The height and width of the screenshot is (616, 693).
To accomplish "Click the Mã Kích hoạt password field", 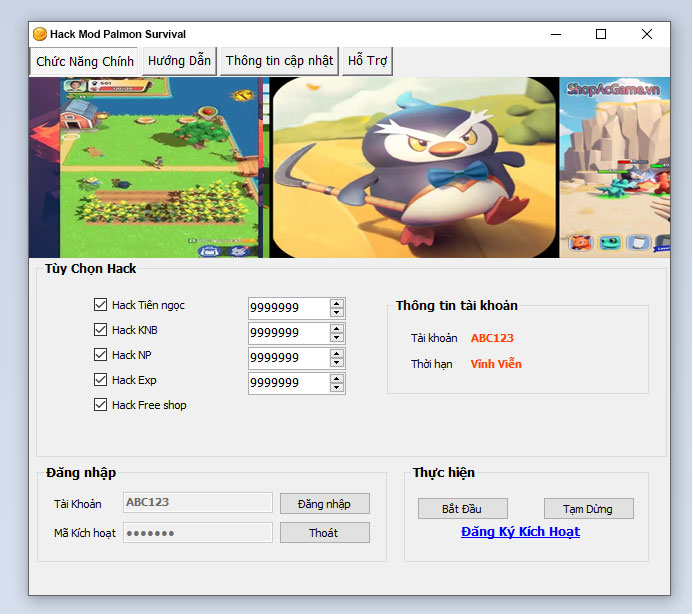I will [198, 532].
